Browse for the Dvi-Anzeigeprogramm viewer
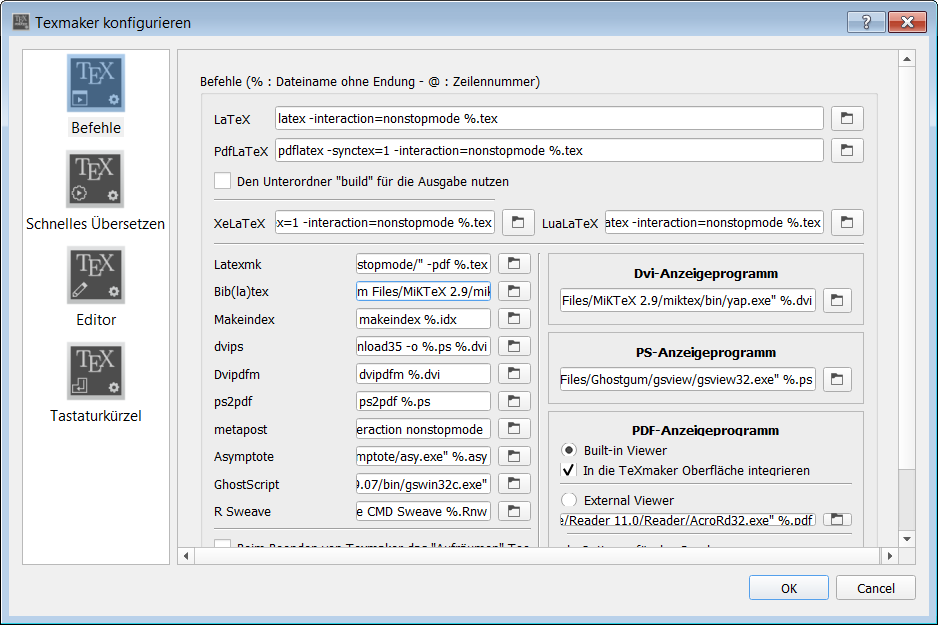Viewport: 938px width, 625px height. pyautogui.click(x=837, y=300)
